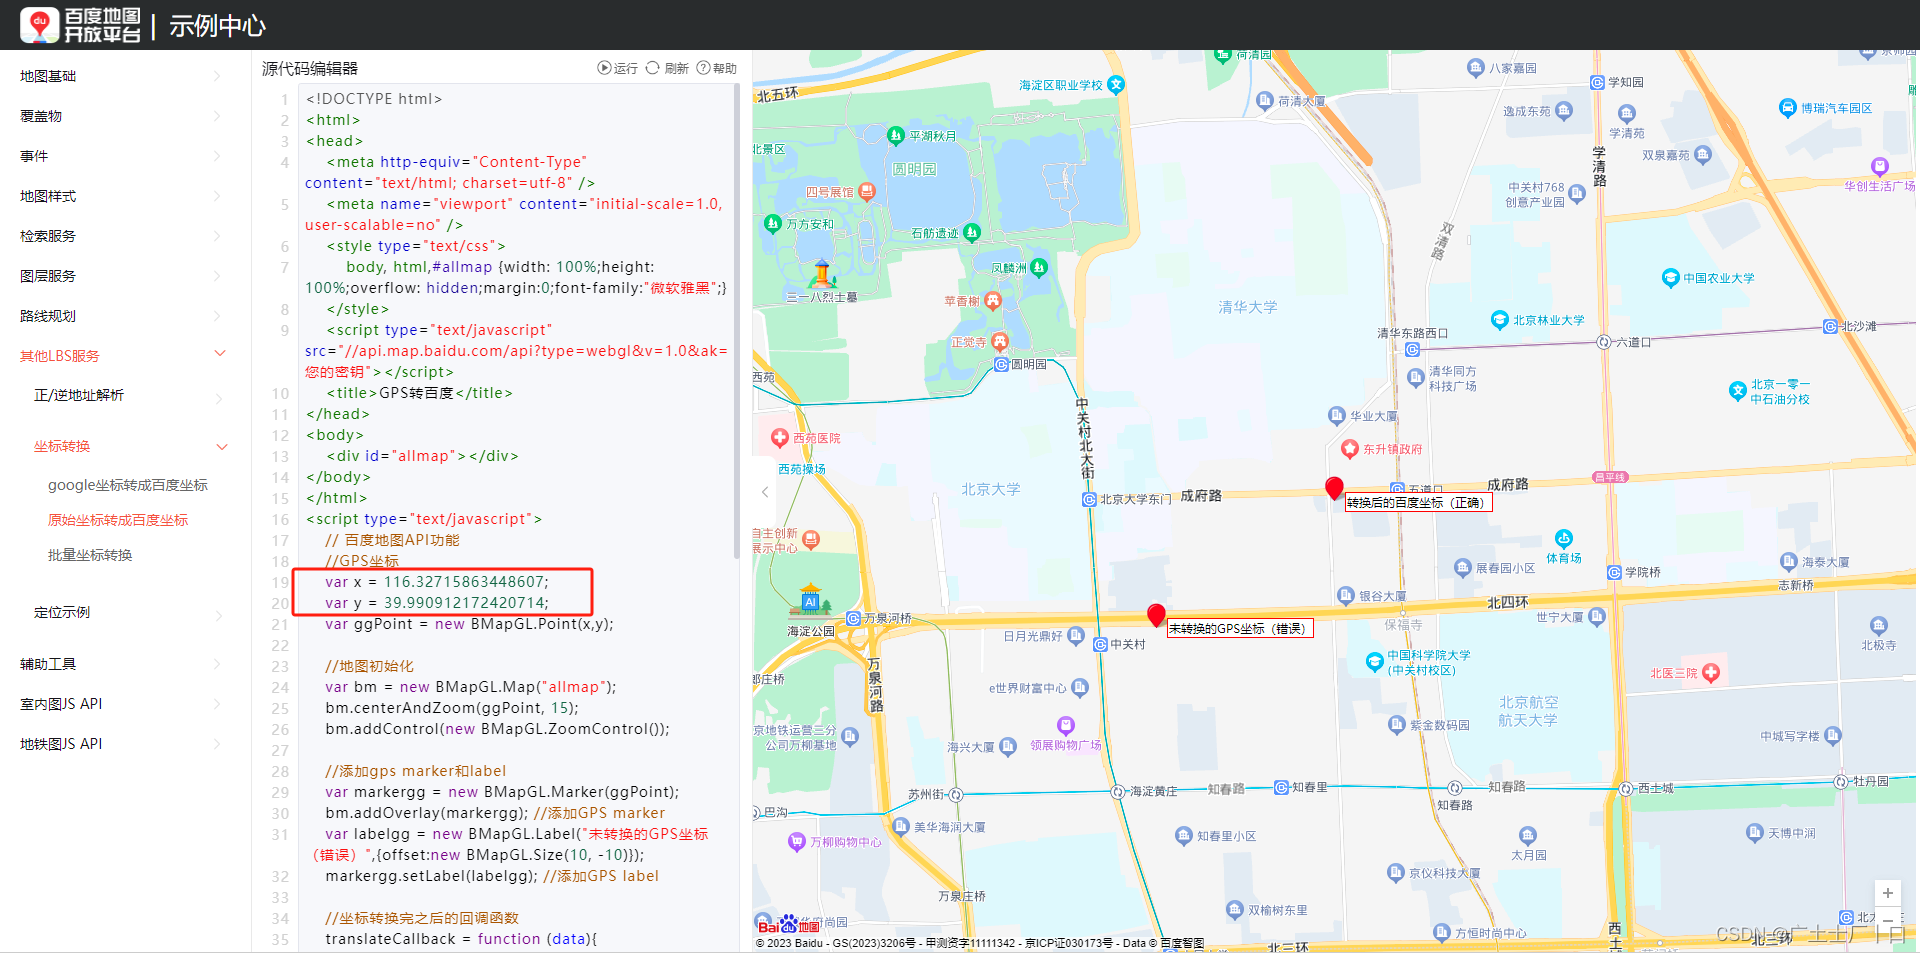The height and width of the screenshot is (953, 1920).
Task: Click the 北京航空航天大学 map label
Action: pos(1528,711)
